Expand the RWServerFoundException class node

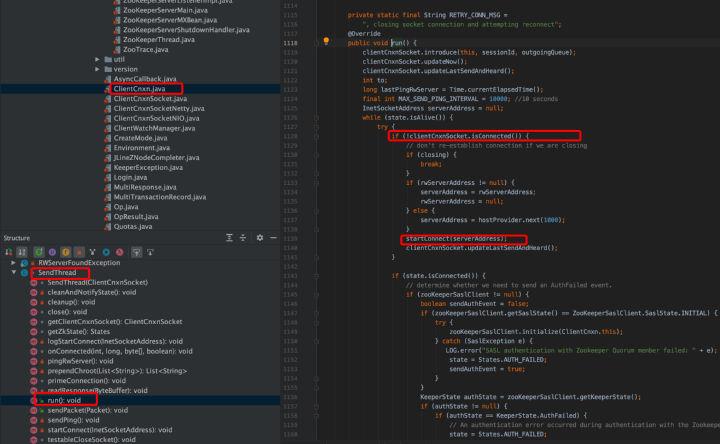(x=13, y=262)
